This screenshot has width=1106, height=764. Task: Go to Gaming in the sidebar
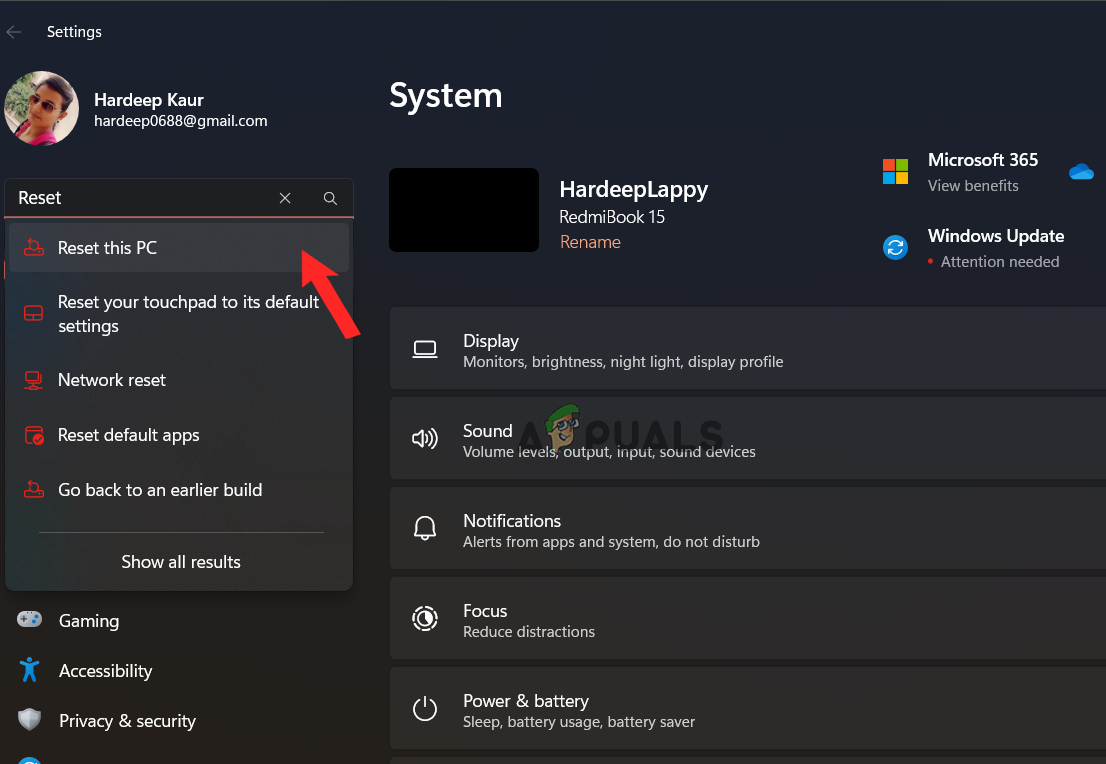[89, 621]
